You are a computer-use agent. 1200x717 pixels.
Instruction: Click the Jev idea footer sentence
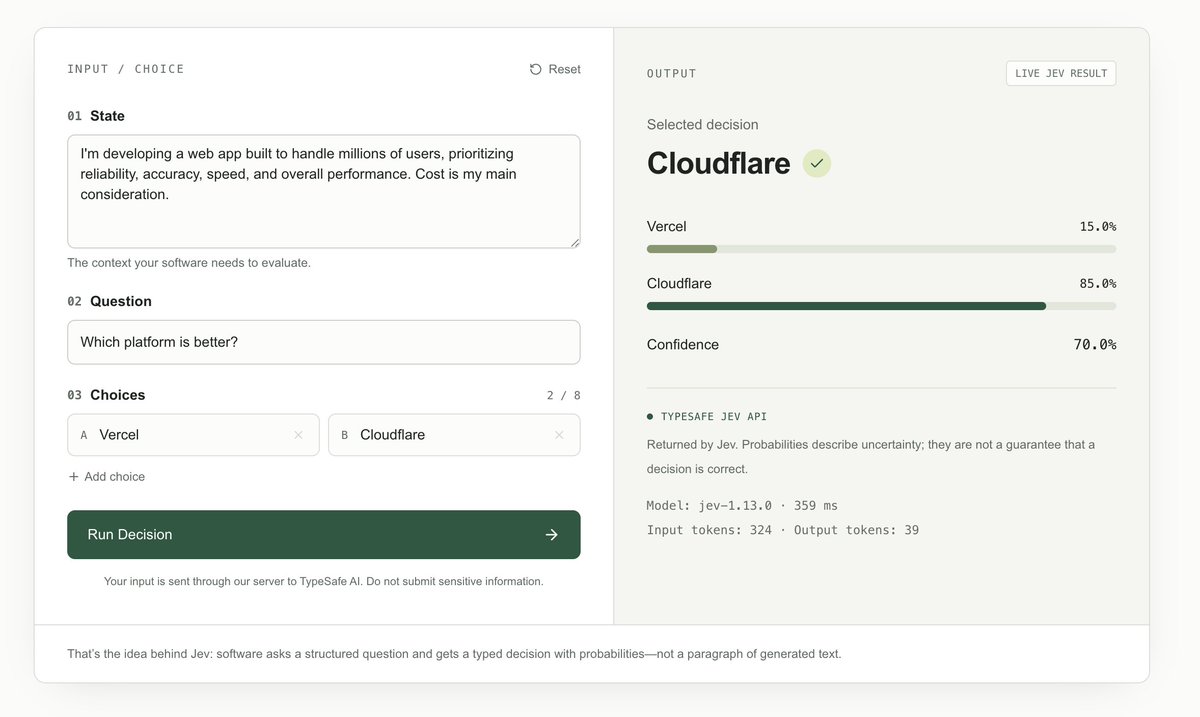[455, 654]
